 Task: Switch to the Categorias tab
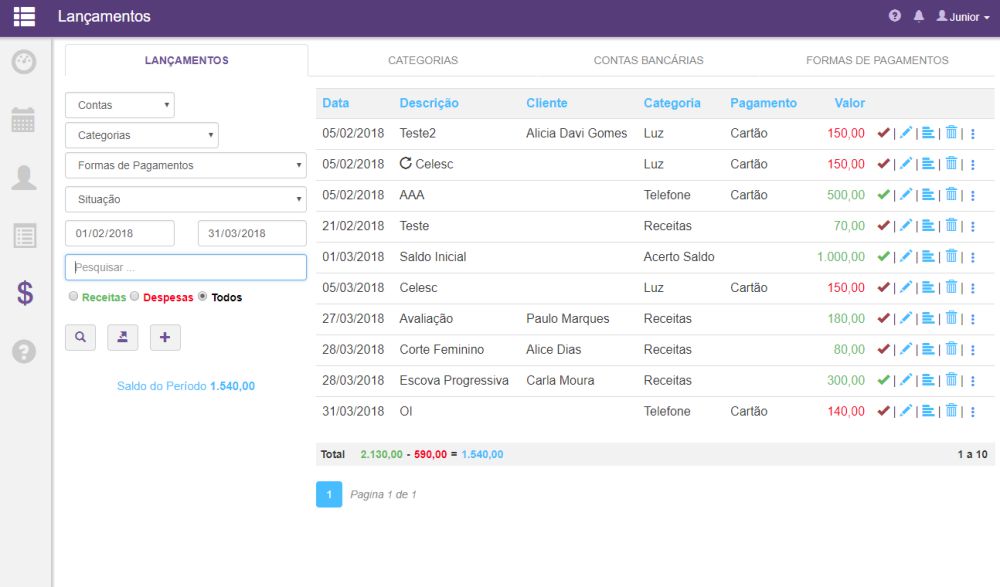coord(423,61)
